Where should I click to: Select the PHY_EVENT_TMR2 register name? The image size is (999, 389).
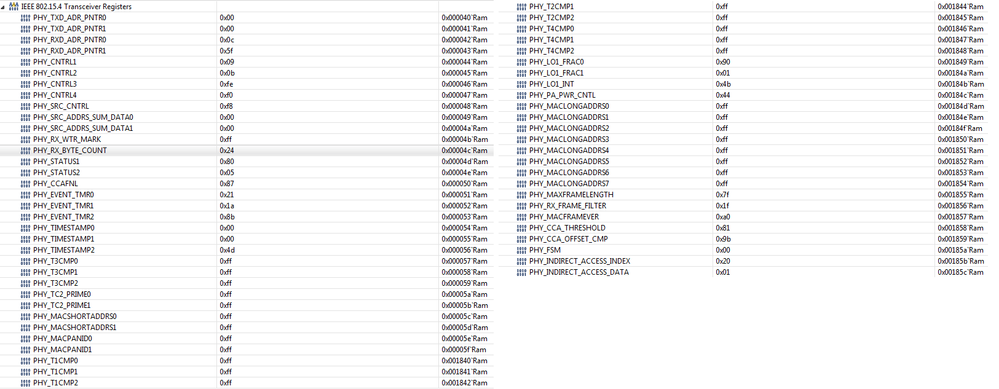[64, 216]
